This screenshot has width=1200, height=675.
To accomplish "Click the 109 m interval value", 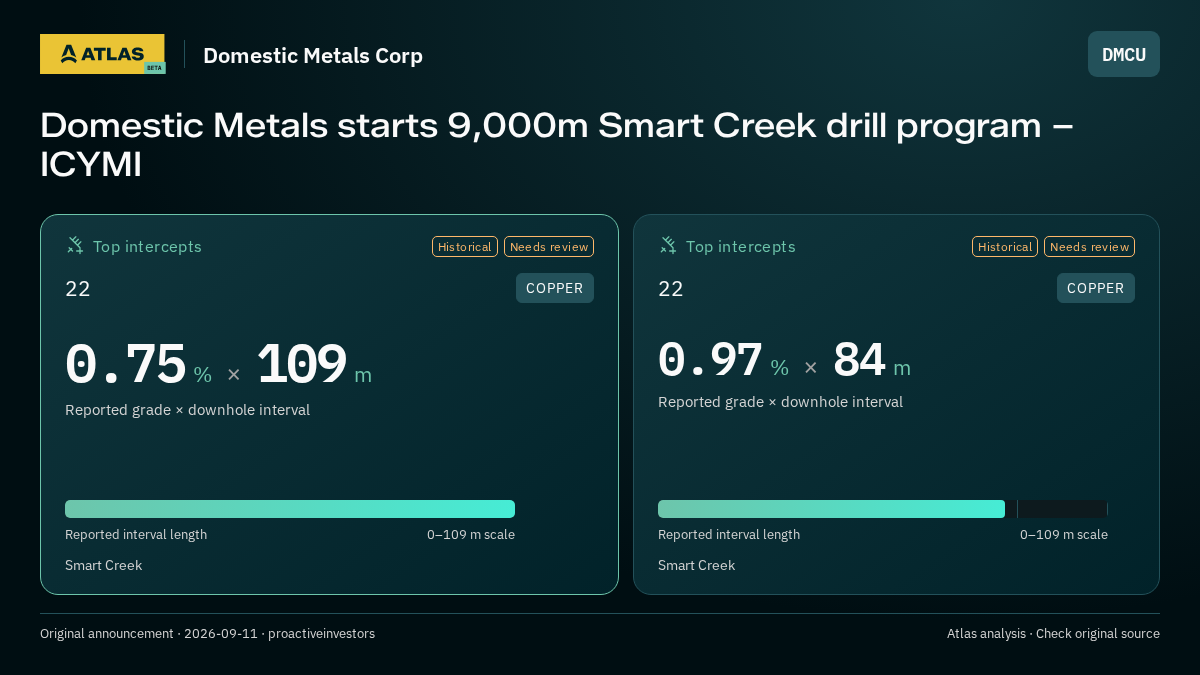I will [x=302, y=364].
